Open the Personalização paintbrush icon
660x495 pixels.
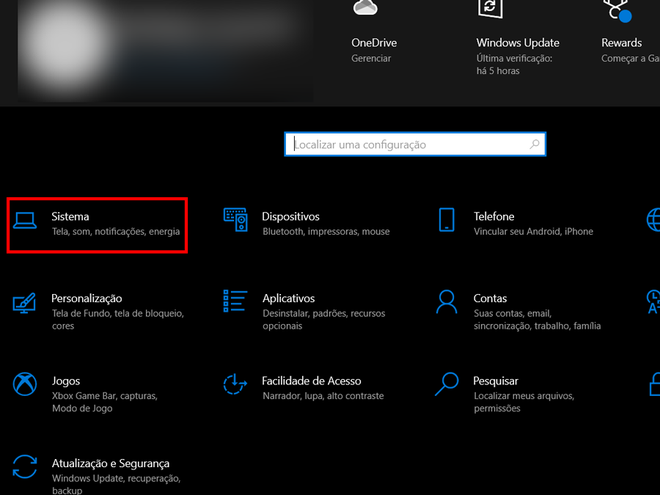coord(24,303)
